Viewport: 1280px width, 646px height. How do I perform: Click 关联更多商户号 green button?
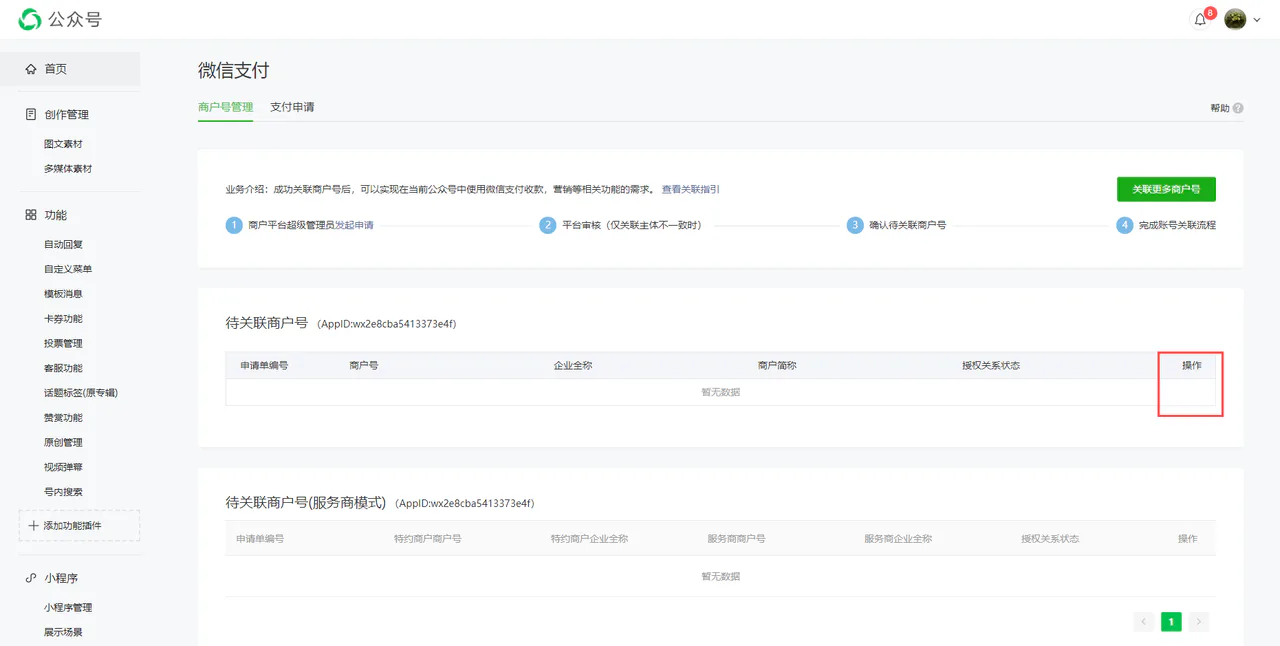(x=1166, y=189)
